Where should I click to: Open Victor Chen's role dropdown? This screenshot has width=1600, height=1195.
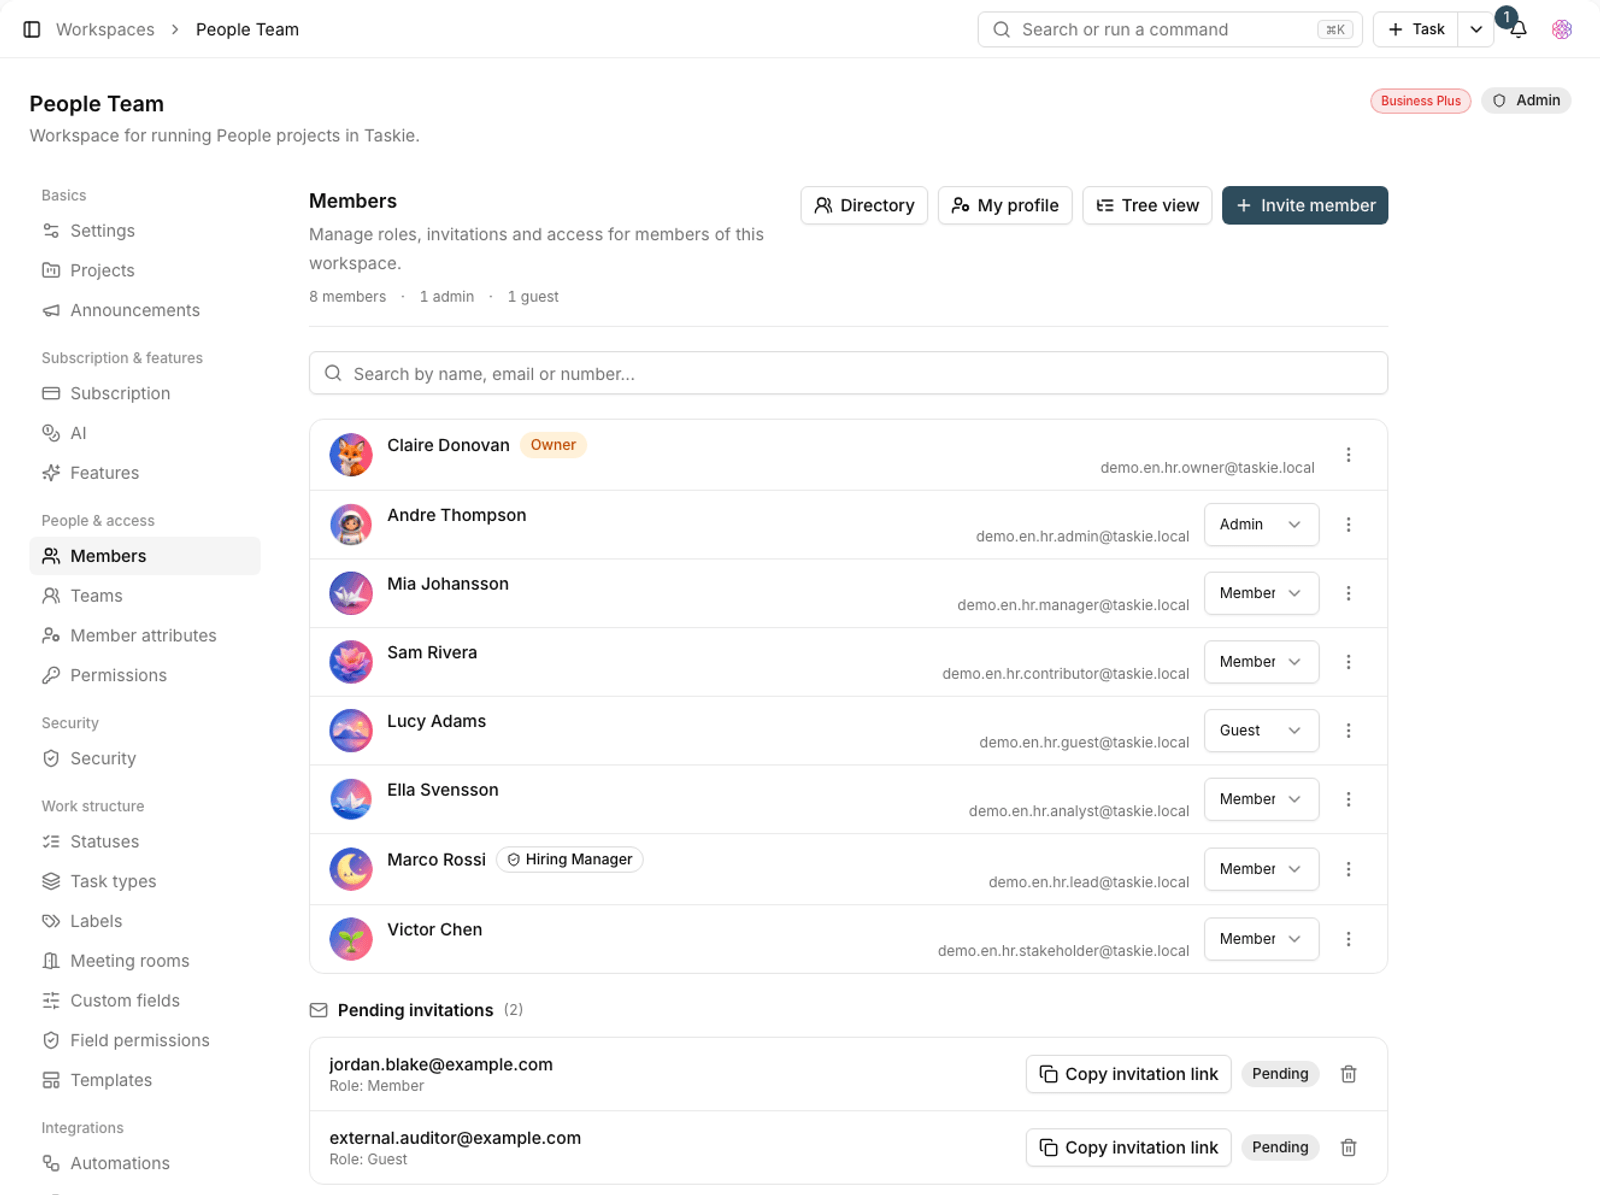pyautogui.click(x=1261, y=939)
